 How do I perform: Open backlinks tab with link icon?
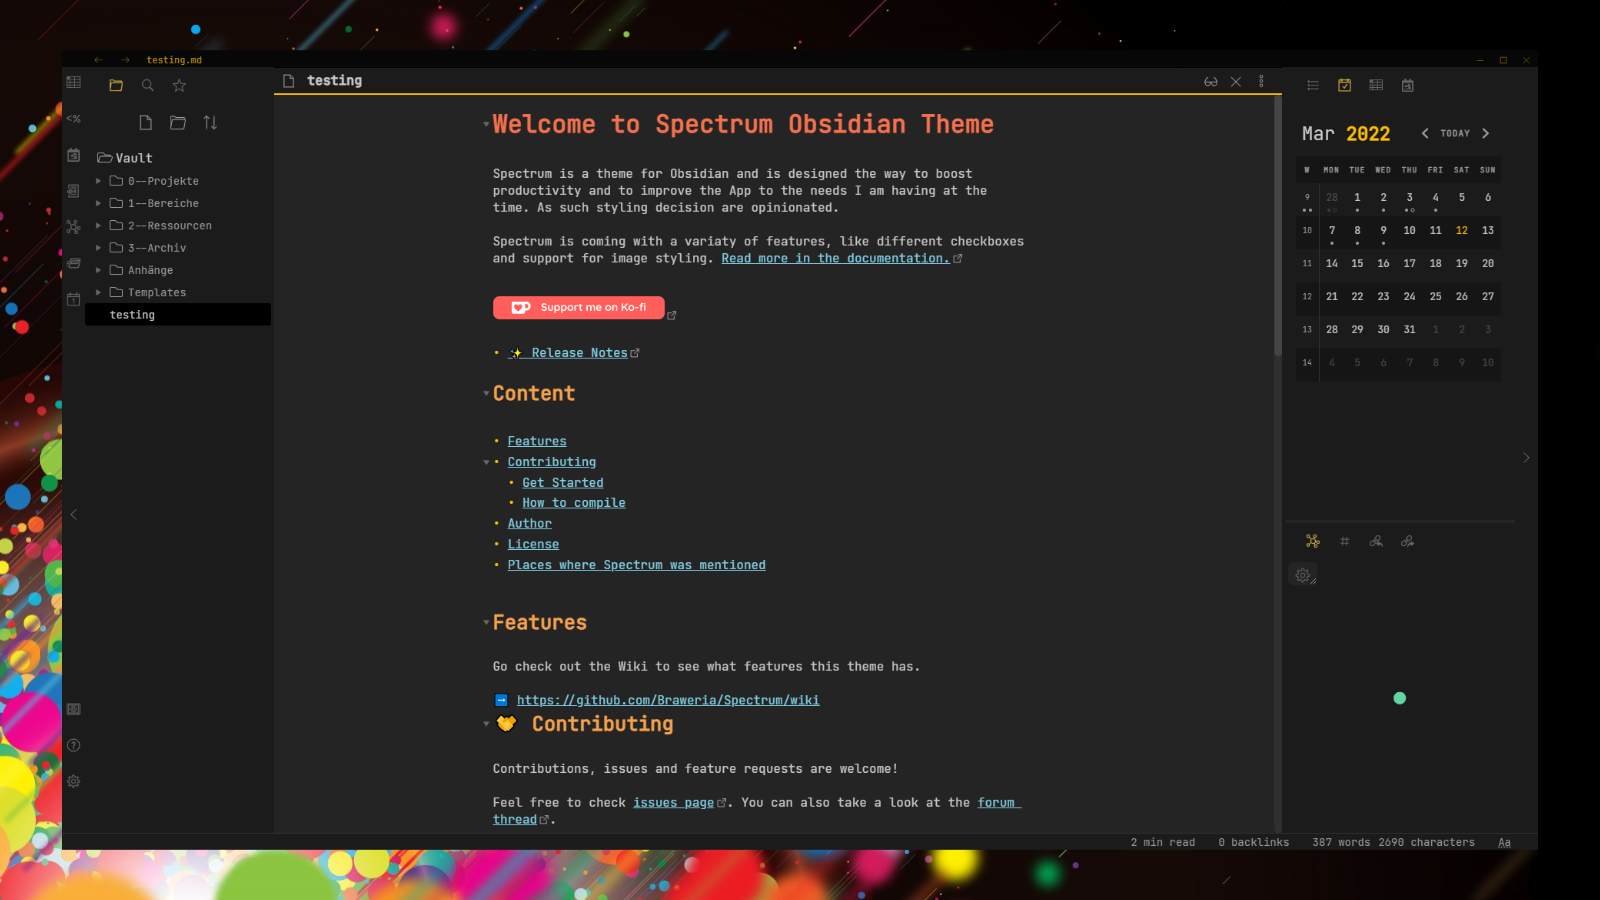pos(1376,541)
